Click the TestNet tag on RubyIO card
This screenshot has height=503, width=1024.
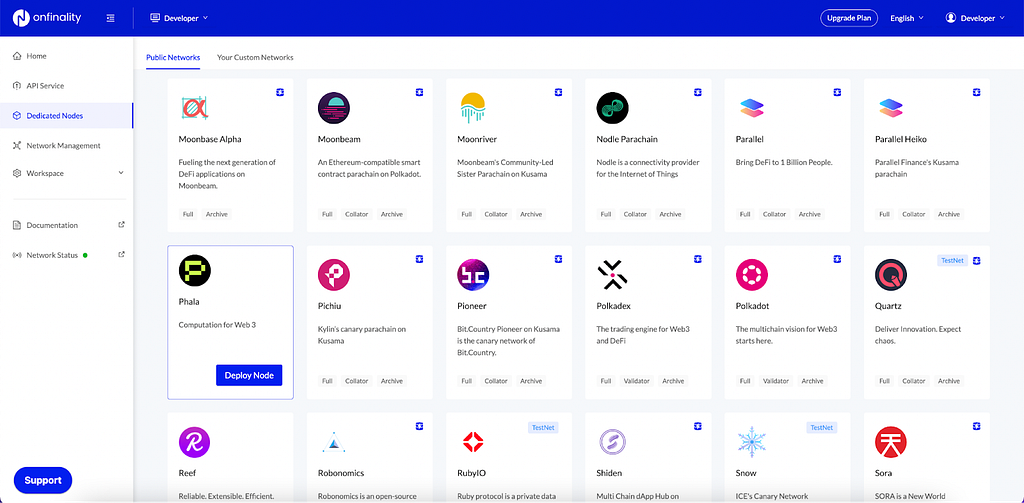click(x=543, y=427)
